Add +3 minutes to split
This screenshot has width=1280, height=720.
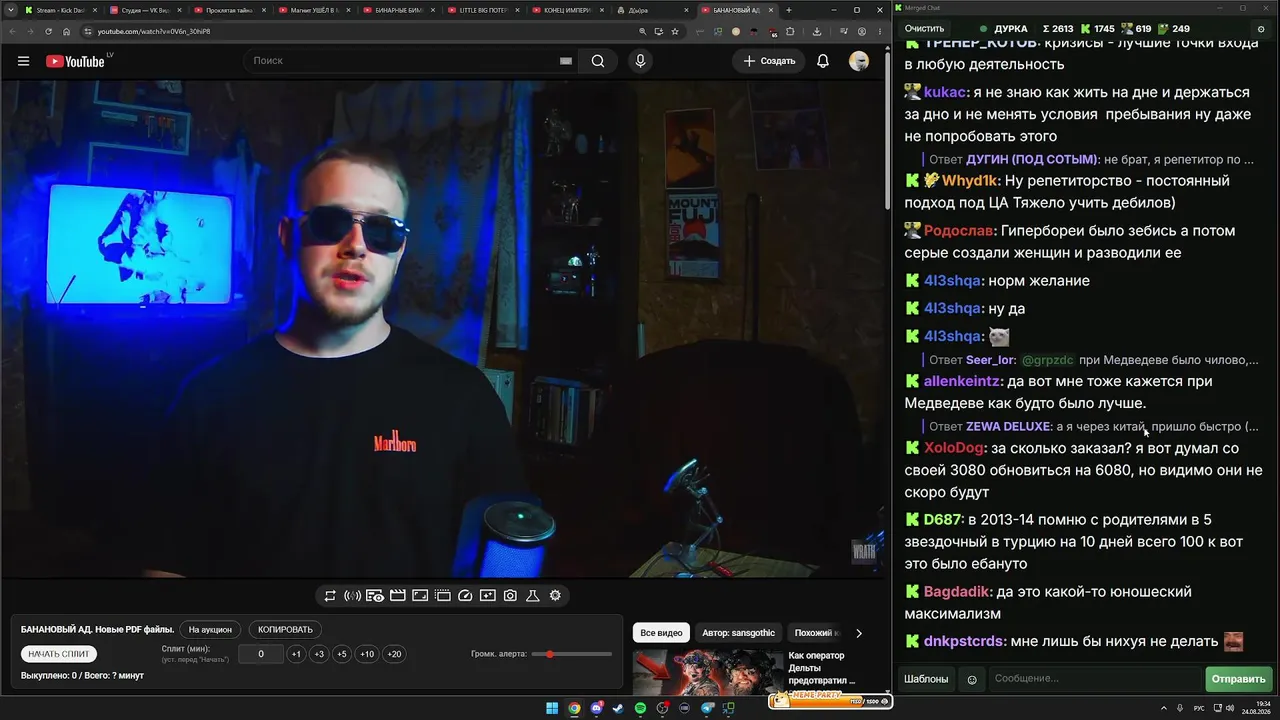pos(319,654)
